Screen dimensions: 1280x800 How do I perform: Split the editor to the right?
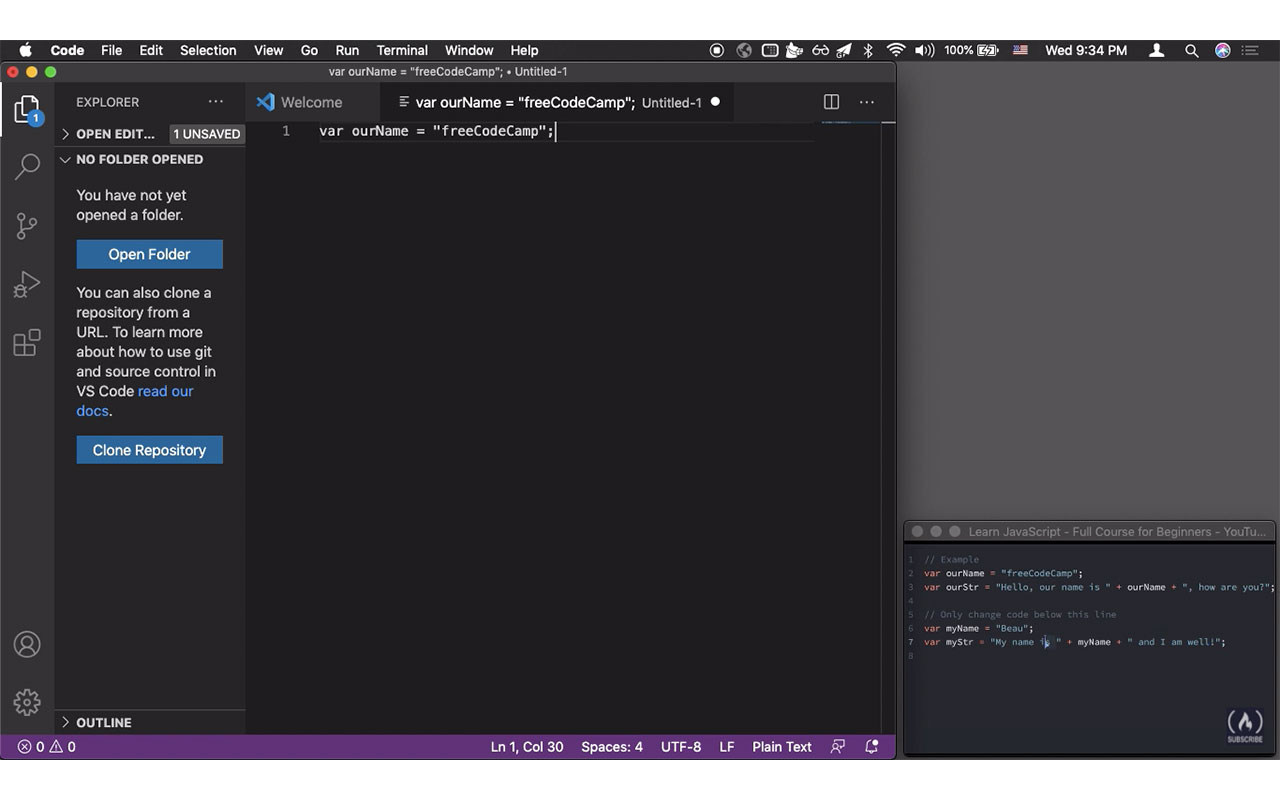tap(831, 102)
